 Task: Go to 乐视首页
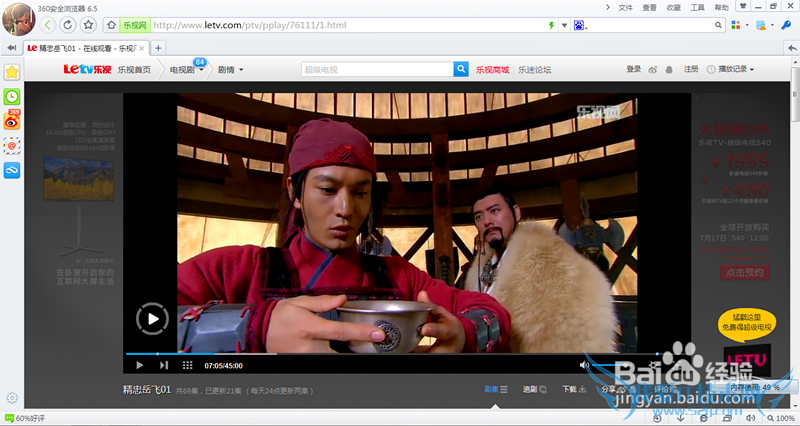(x=134, y=70)
